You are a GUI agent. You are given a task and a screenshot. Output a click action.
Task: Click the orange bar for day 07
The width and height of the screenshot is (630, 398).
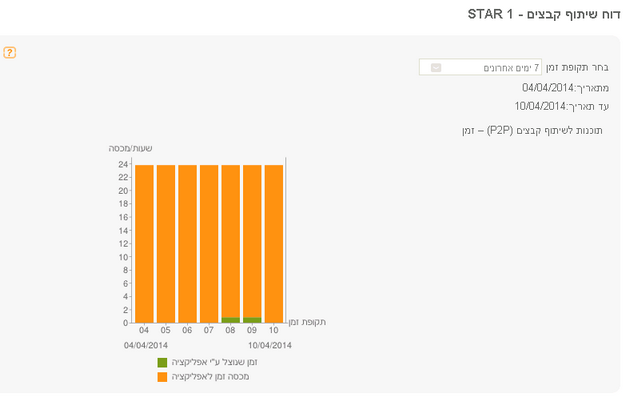tap(209, 244)
